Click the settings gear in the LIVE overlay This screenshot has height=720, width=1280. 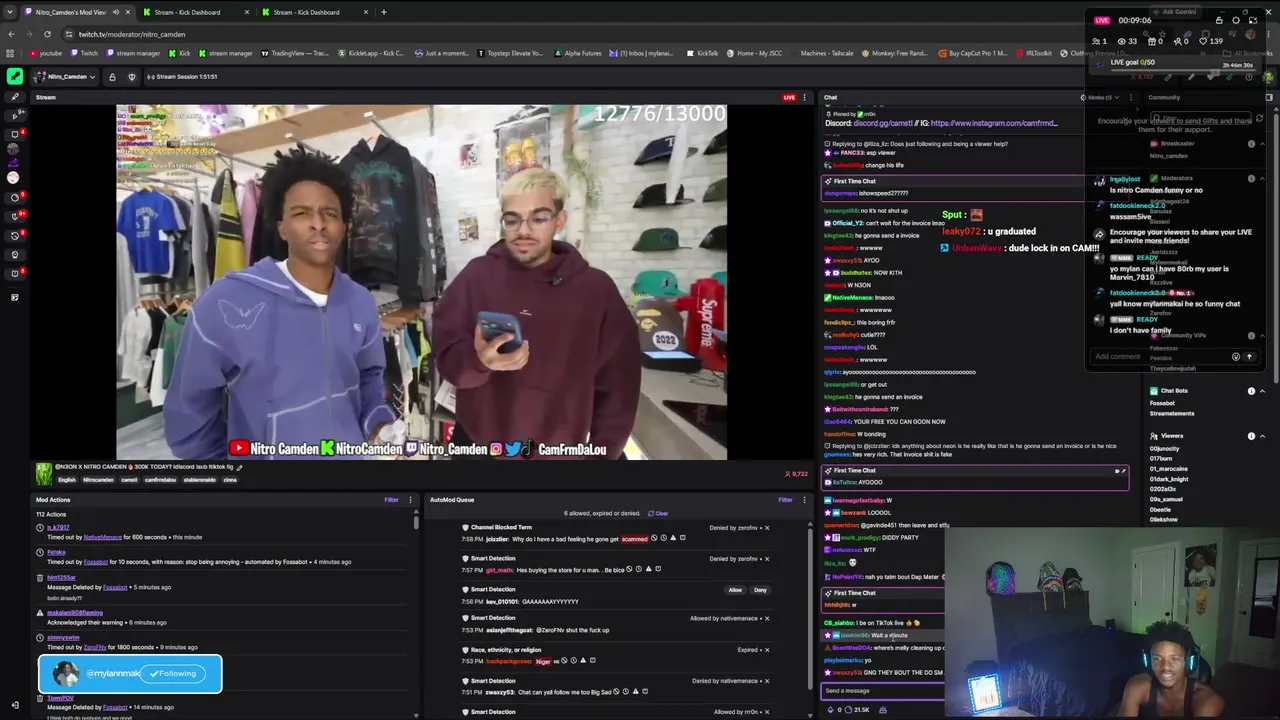[1236, 20]
